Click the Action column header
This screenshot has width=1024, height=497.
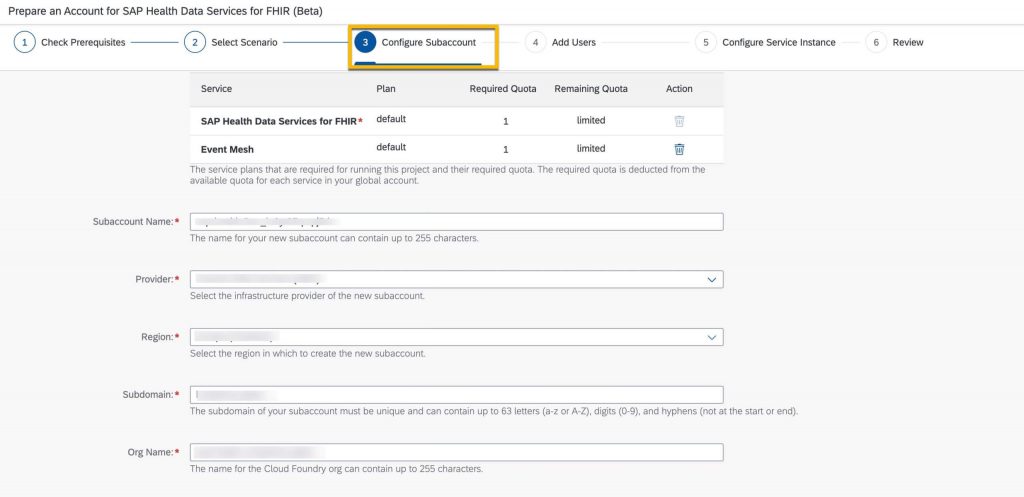(679, 89)
